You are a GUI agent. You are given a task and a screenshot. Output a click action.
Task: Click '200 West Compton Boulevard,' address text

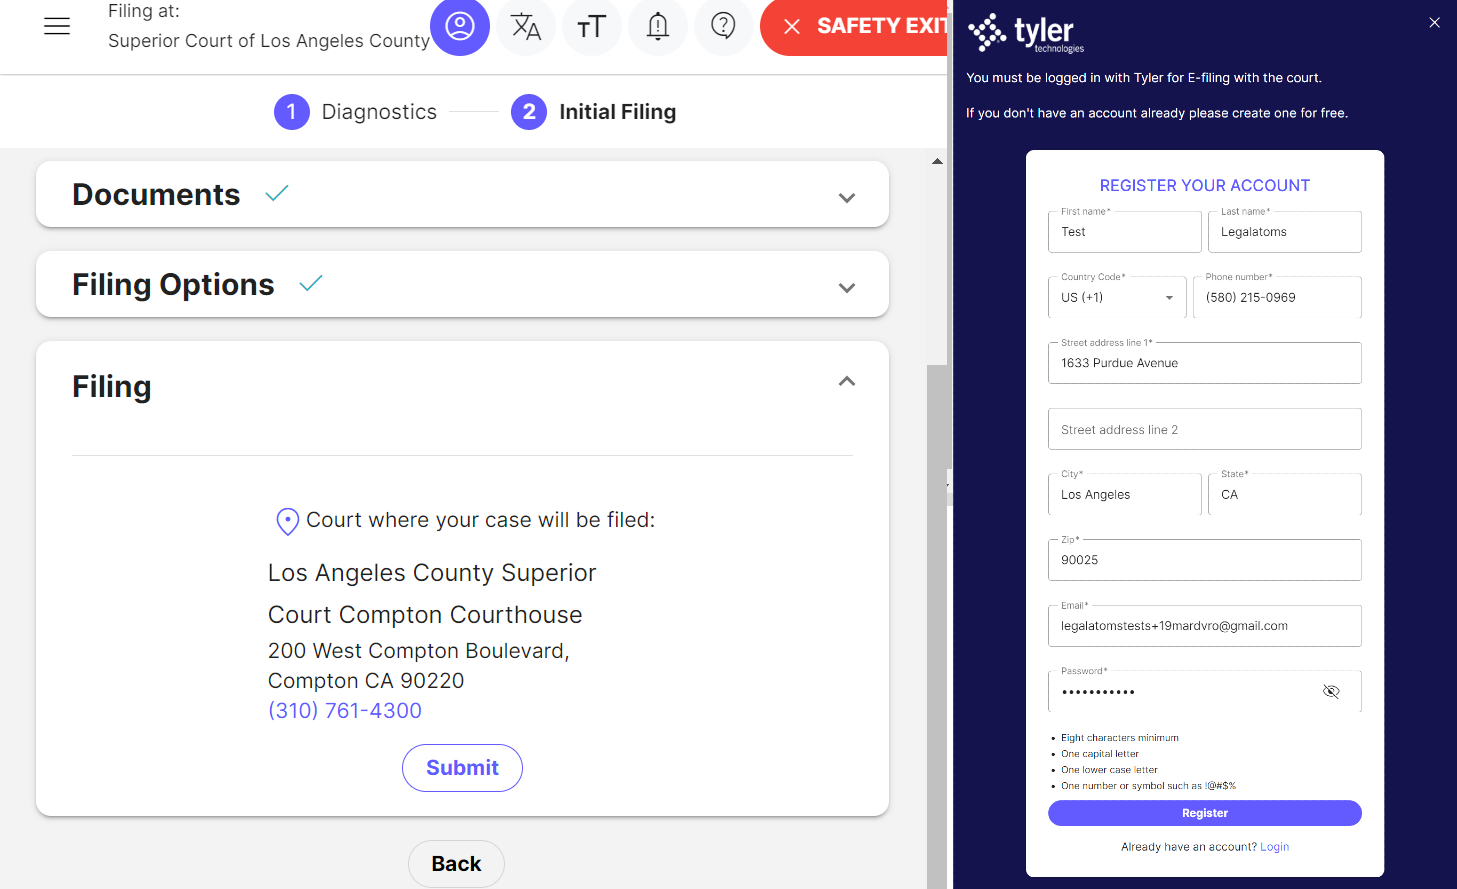click(419, 651)
